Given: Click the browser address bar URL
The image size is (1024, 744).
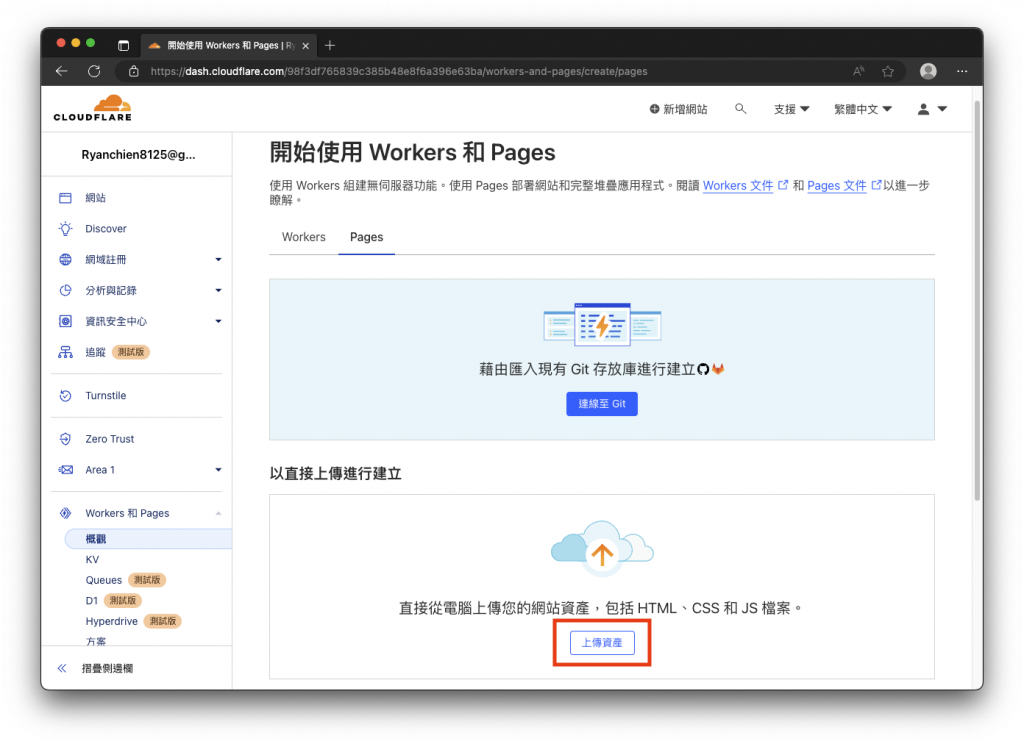Looking at the screenshot, I should (x=399, y=71).
